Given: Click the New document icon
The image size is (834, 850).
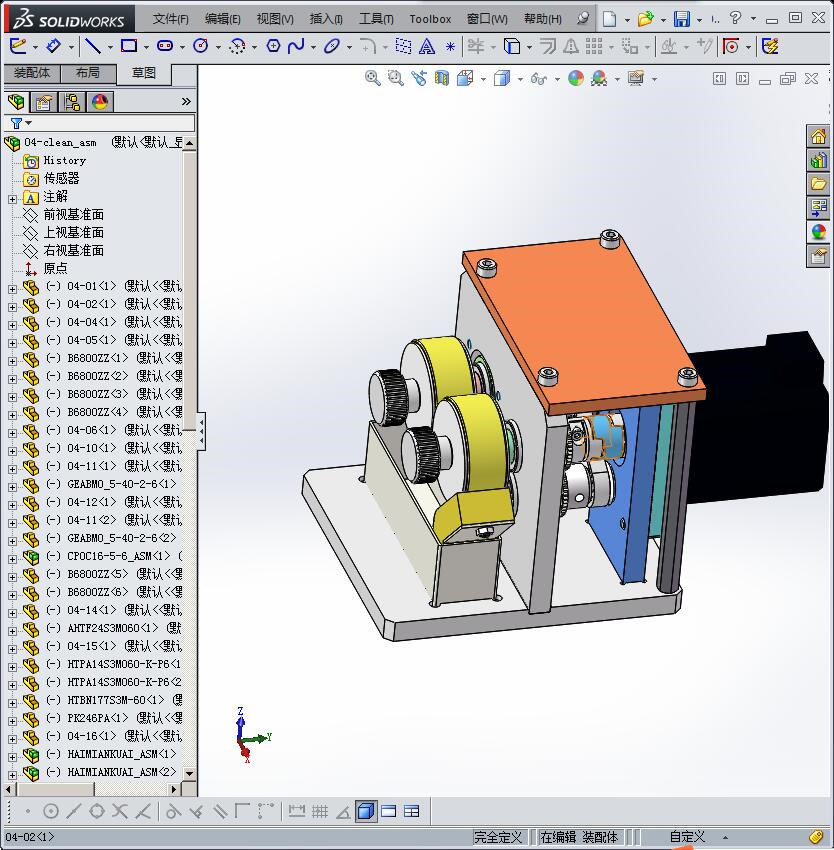Looking at the screenshot, I should coord(610,19).
